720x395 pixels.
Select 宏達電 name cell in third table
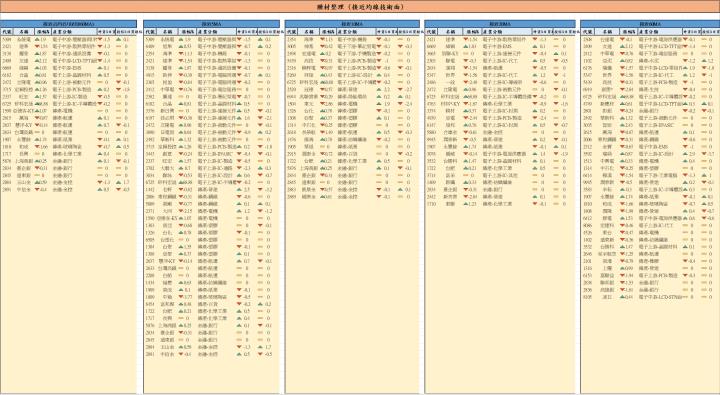(309, 53)
